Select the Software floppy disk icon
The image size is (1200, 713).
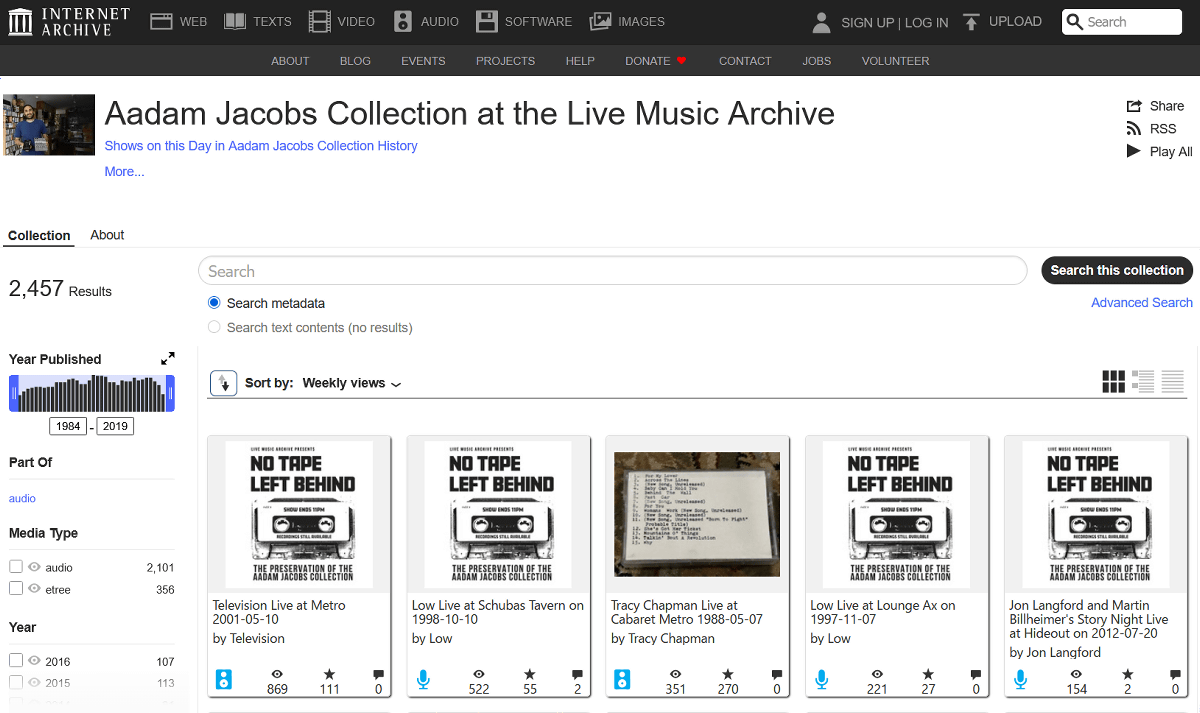tap(487, 21)
